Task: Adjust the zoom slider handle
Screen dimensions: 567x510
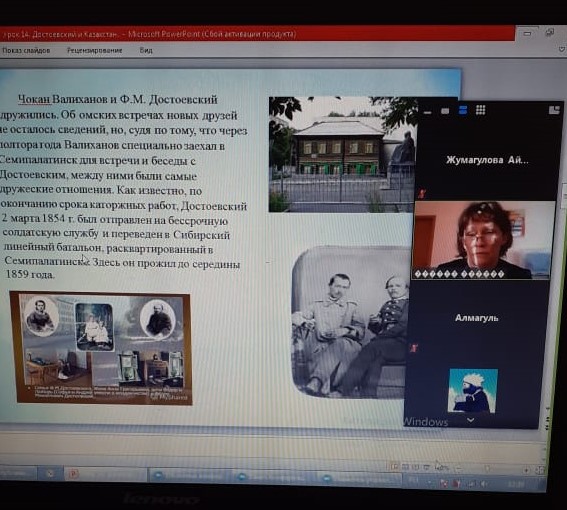Action: point(487,469)
